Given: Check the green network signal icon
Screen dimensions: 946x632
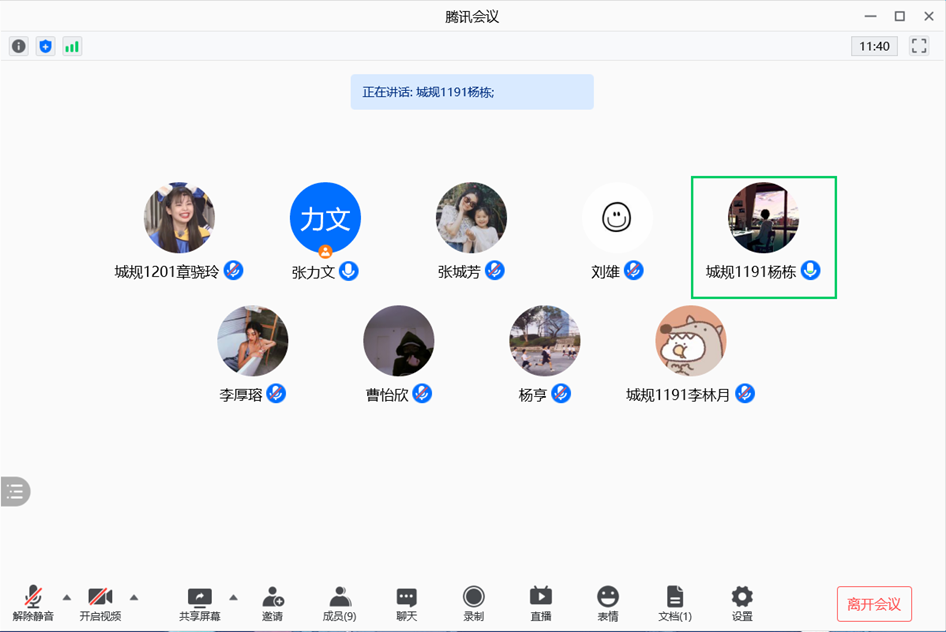Looking at the screenshot, I should (x=72, y=46).
